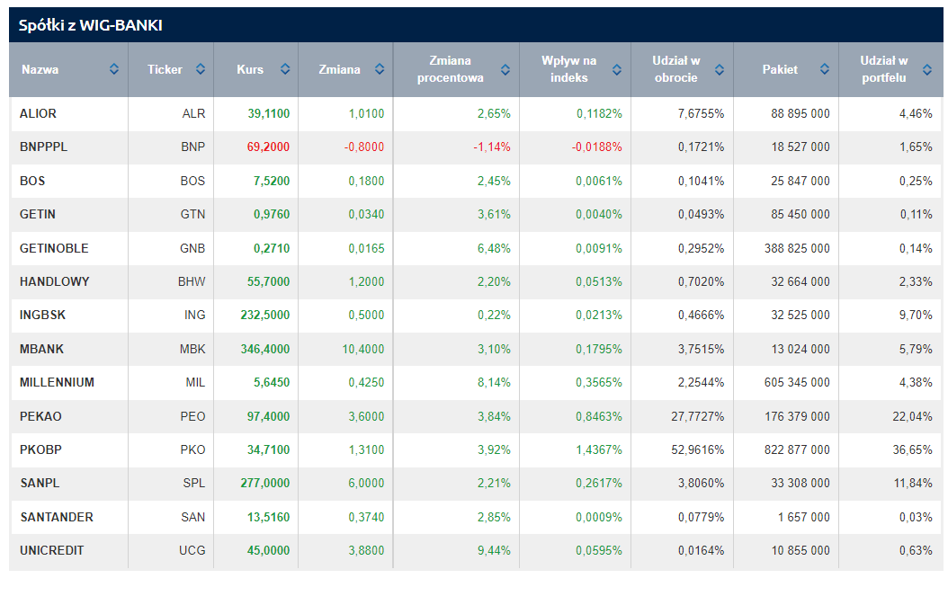The image size is (948, 596).
Task: Open INGBSK company name
Action: point(42,315)
